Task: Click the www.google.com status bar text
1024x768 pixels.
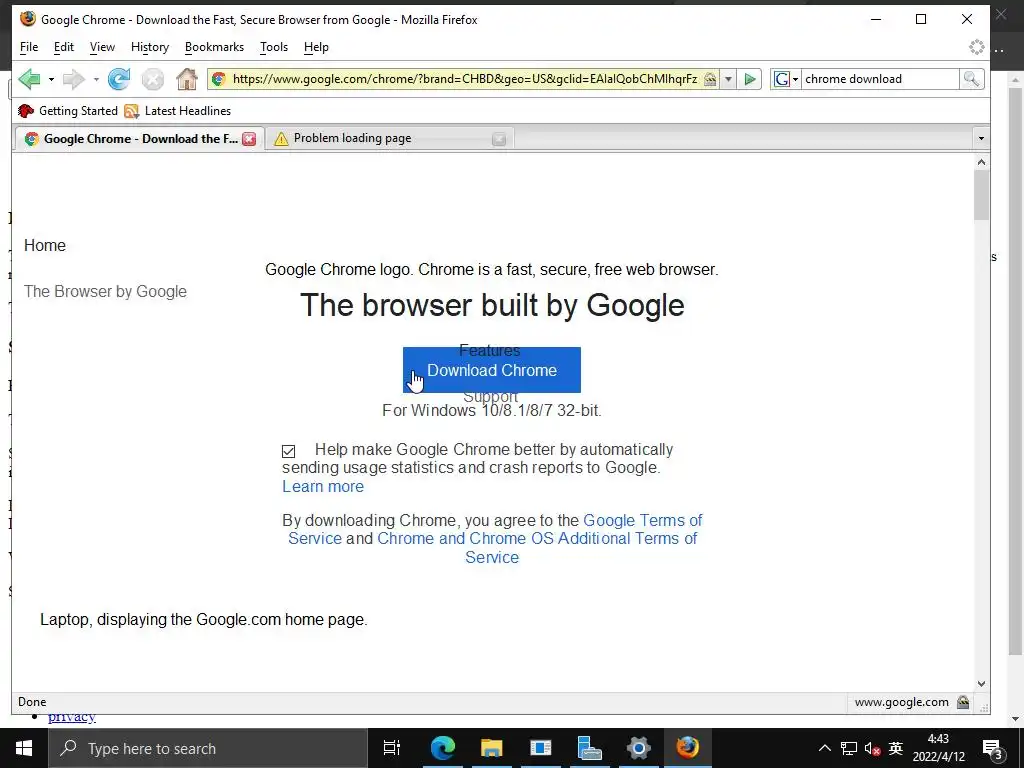Action: [x=901, y=702]
